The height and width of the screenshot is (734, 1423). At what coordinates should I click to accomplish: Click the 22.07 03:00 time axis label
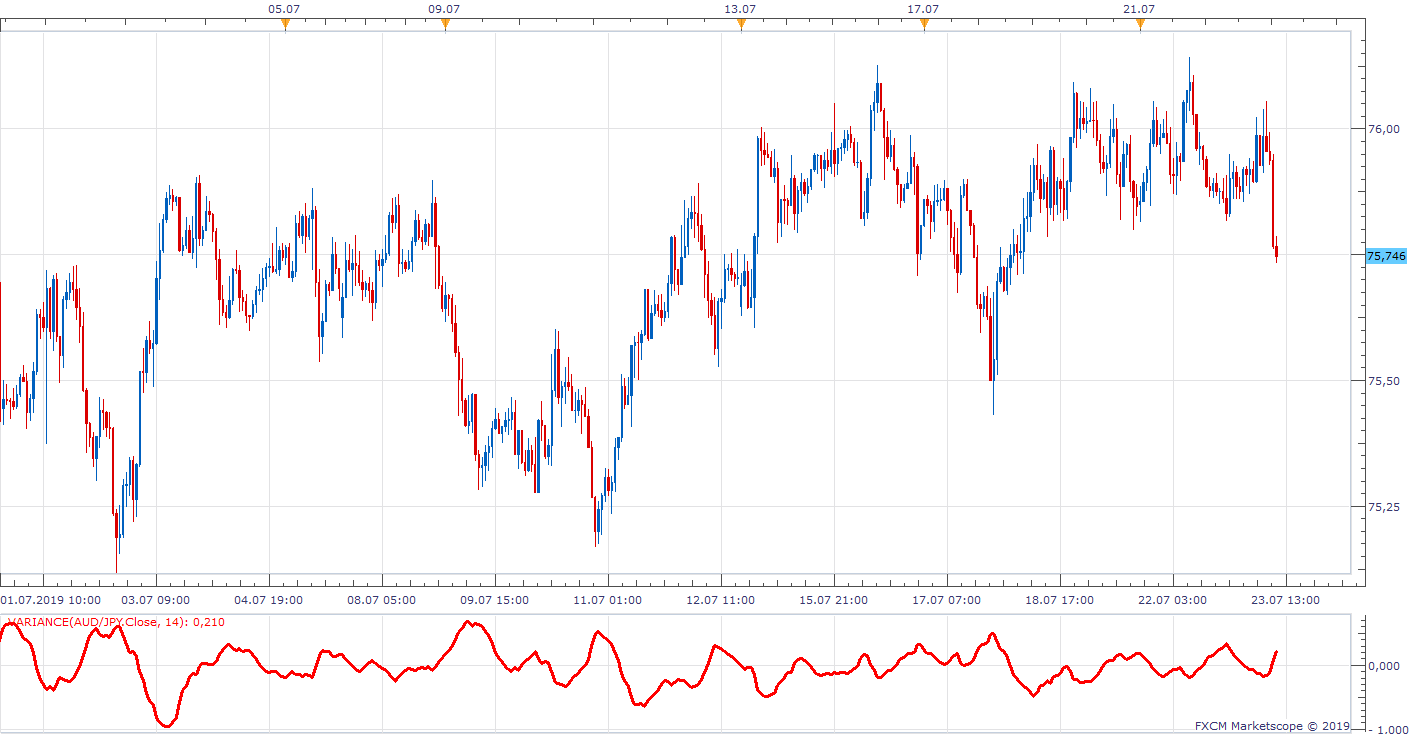click(1173, 600)
